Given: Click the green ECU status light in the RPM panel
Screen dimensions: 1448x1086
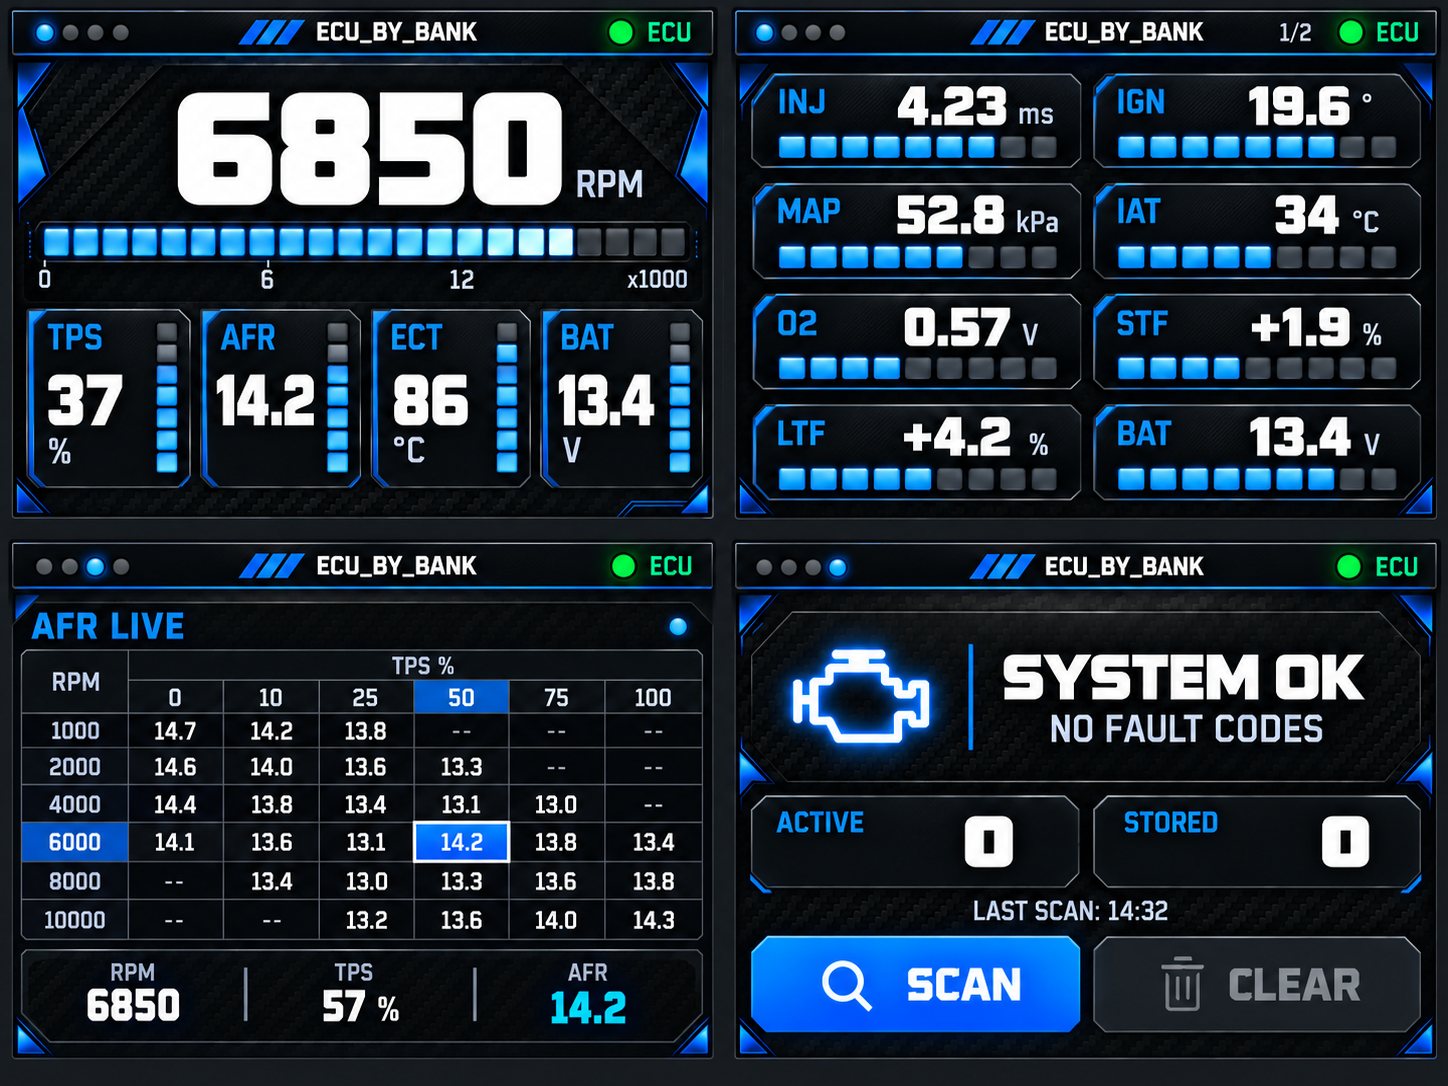Looking at the screenshot, I should [621, 33].
